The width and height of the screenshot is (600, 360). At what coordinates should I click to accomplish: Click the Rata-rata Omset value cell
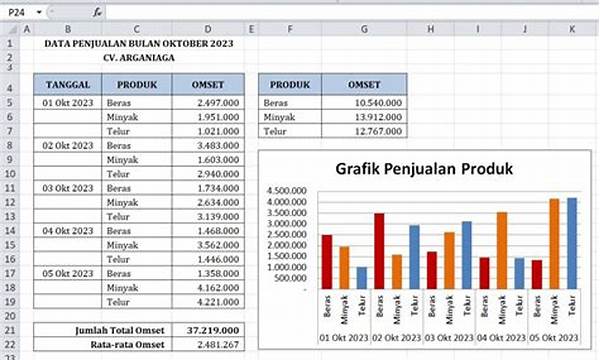pyautogui.click(x=208, y=344)
